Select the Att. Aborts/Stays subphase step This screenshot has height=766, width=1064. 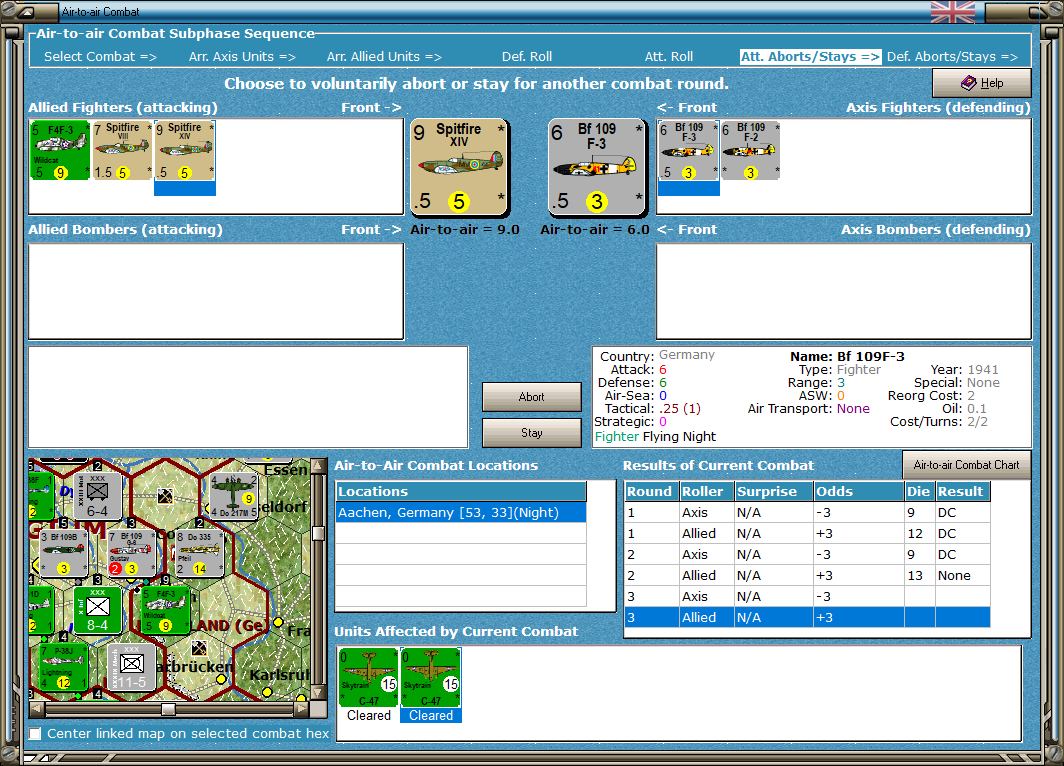click(x=810, y=57)
